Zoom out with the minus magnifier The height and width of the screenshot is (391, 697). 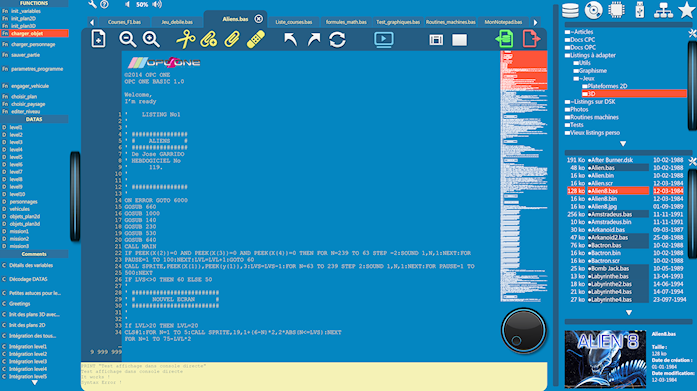pyautogui.click(x=128, y=40)
